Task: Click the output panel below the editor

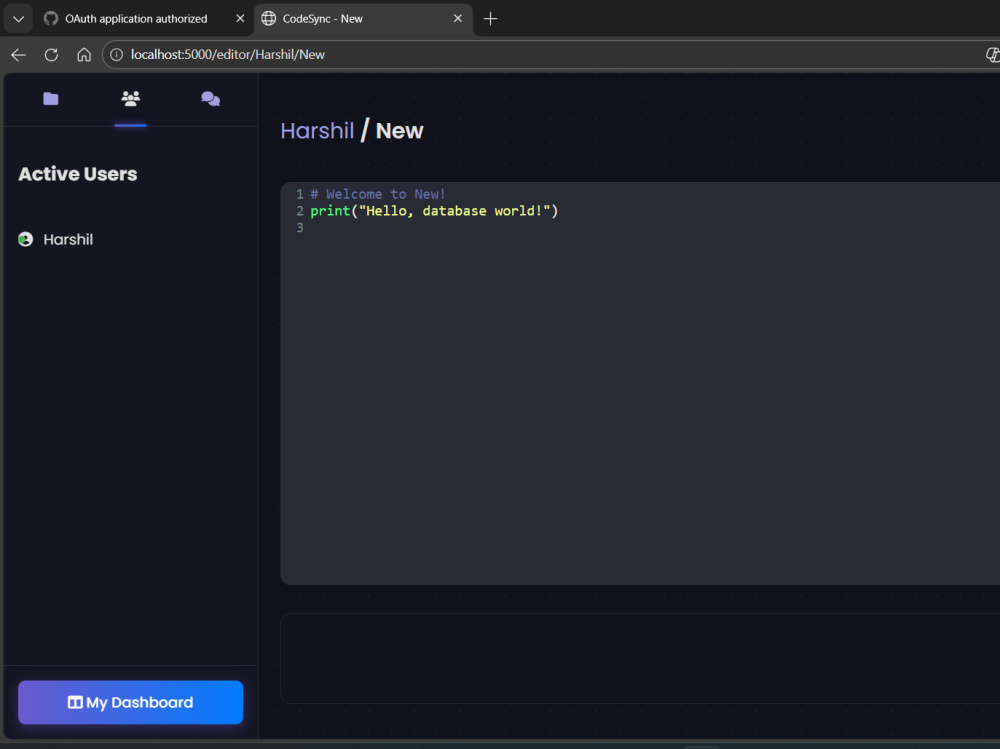Action: click(640, 658)
